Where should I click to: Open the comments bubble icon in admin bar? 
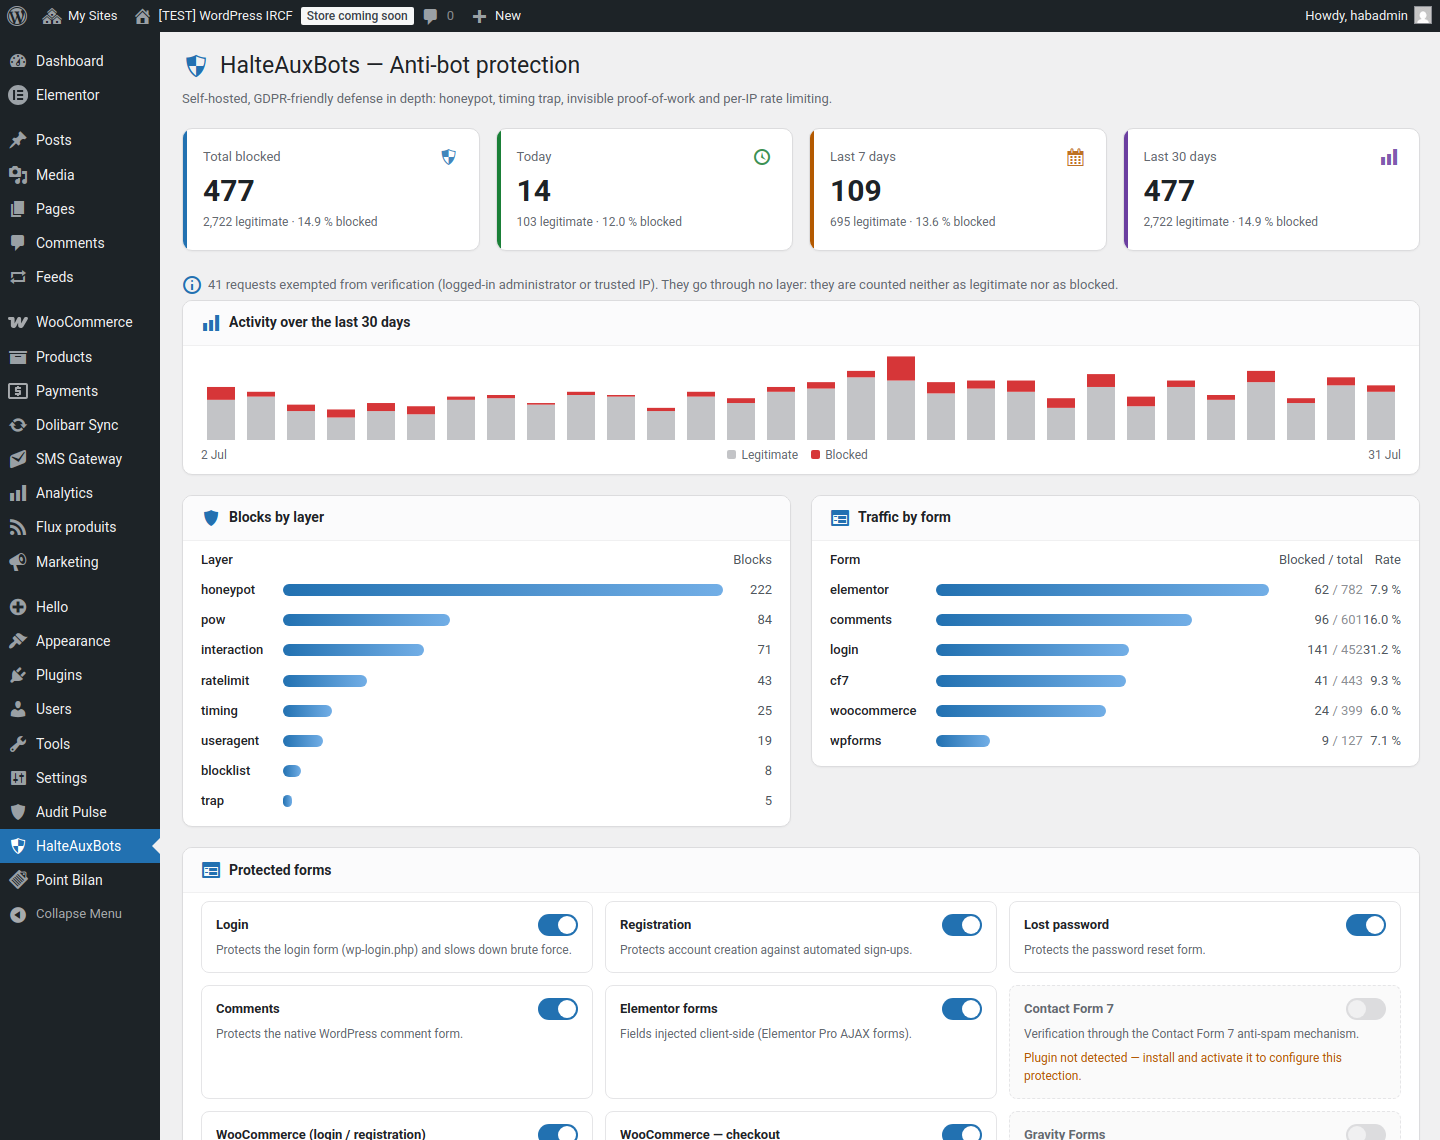click(x=430, y=16)
